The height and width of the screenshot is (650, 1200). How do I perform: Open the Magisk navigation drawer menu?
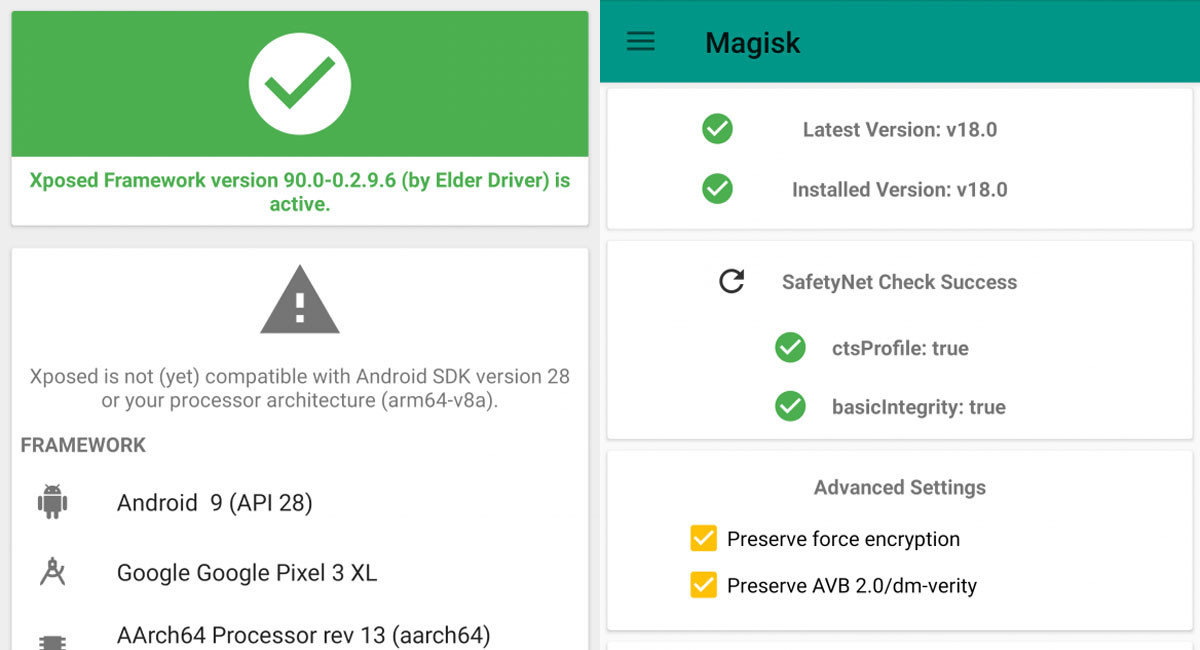click(x=640, y=42)
